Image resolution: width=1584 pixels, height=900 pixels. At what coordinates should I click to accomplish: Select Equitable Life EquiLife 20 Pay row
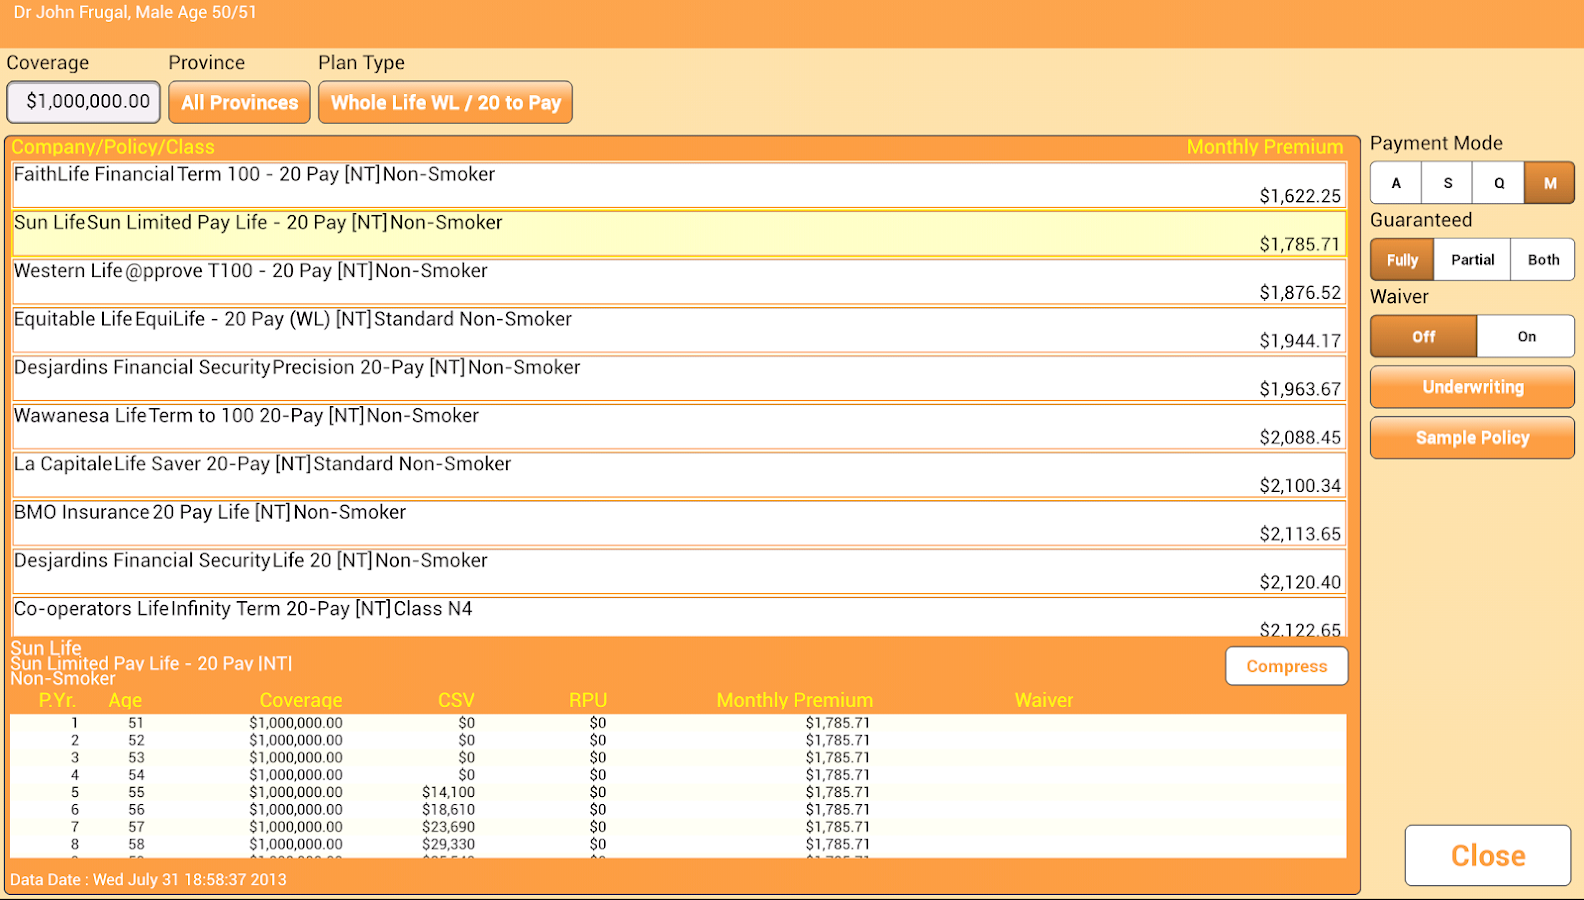(678, 330)
